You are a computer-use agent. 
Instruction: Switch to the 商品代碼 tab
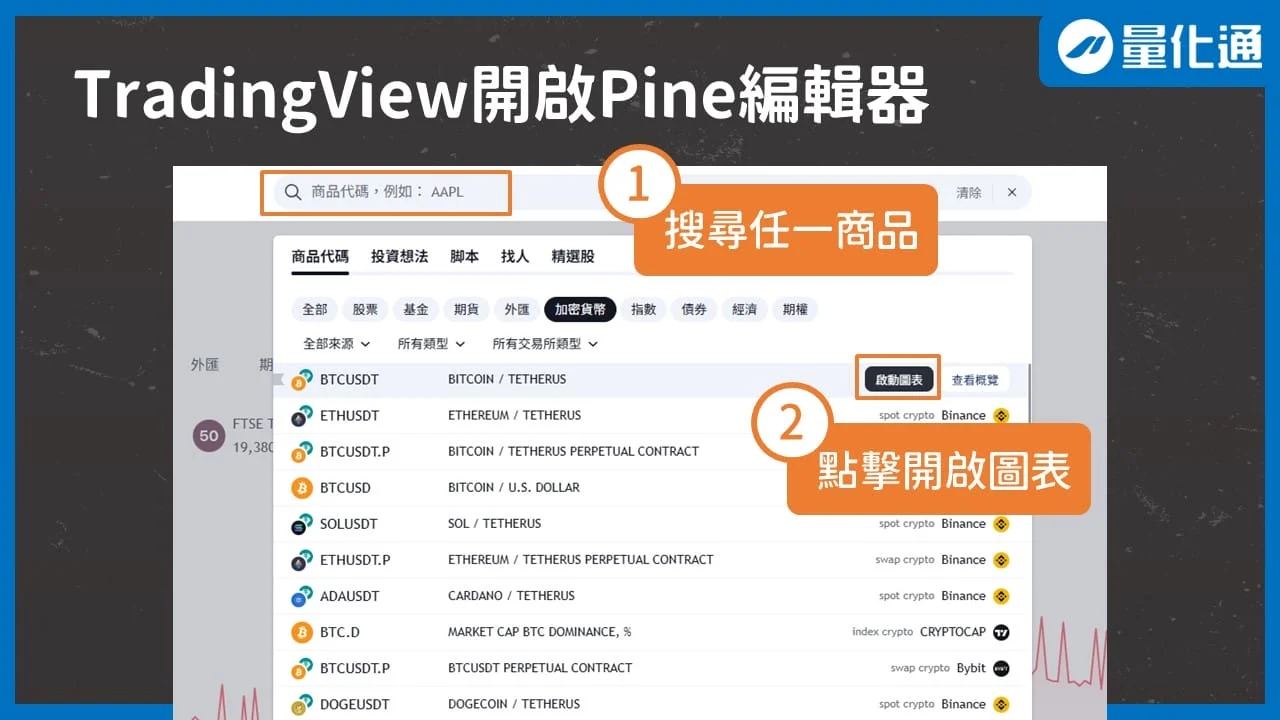[320, 257]
